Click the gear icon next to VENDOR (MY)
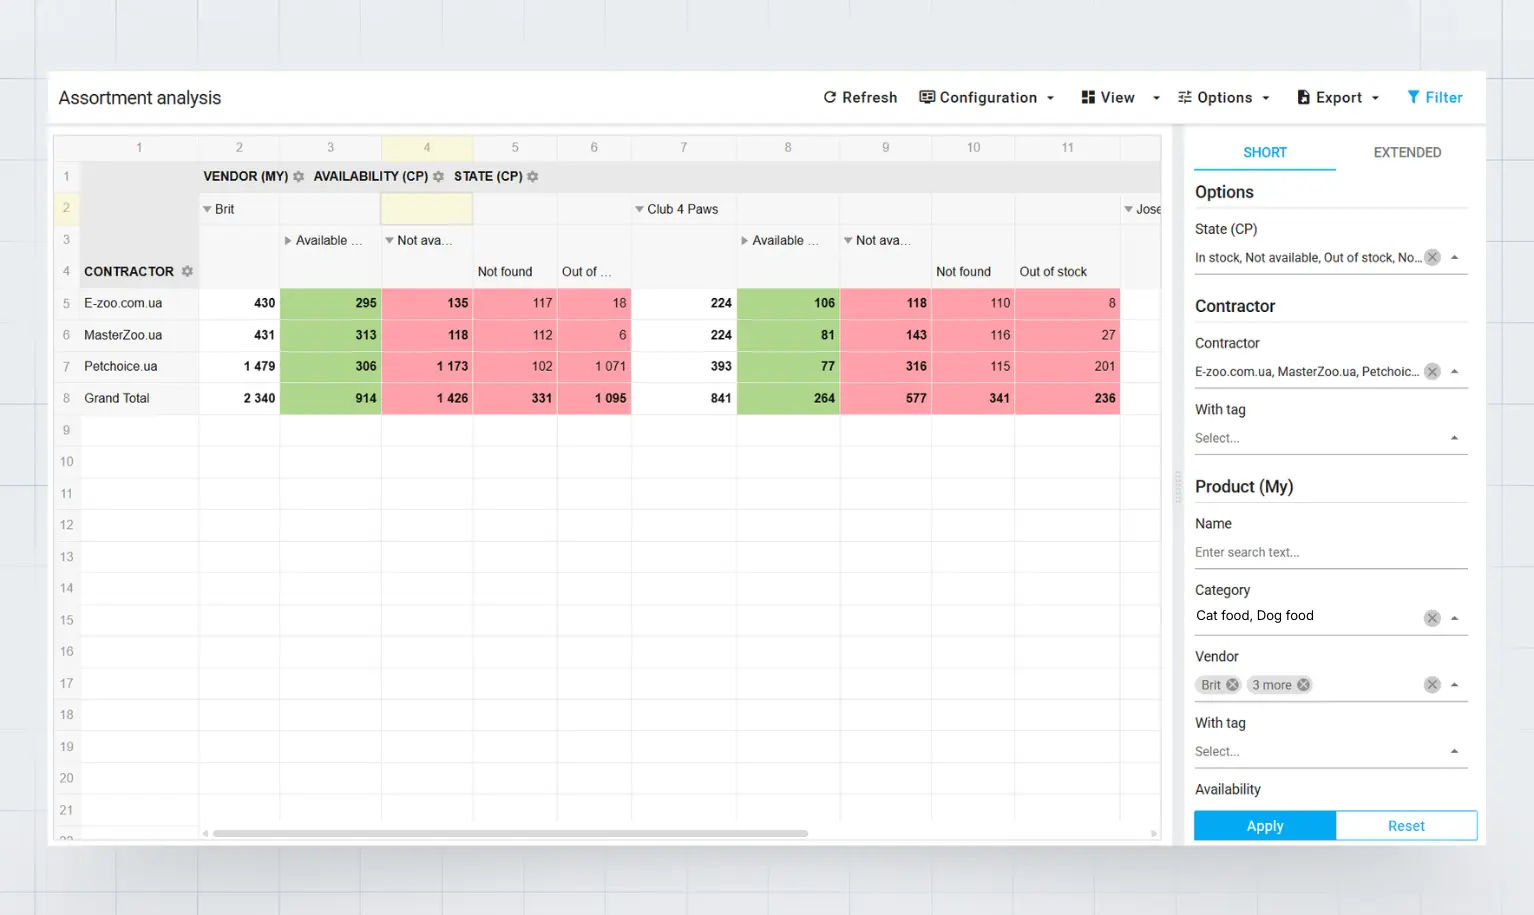 coord(298,177)
